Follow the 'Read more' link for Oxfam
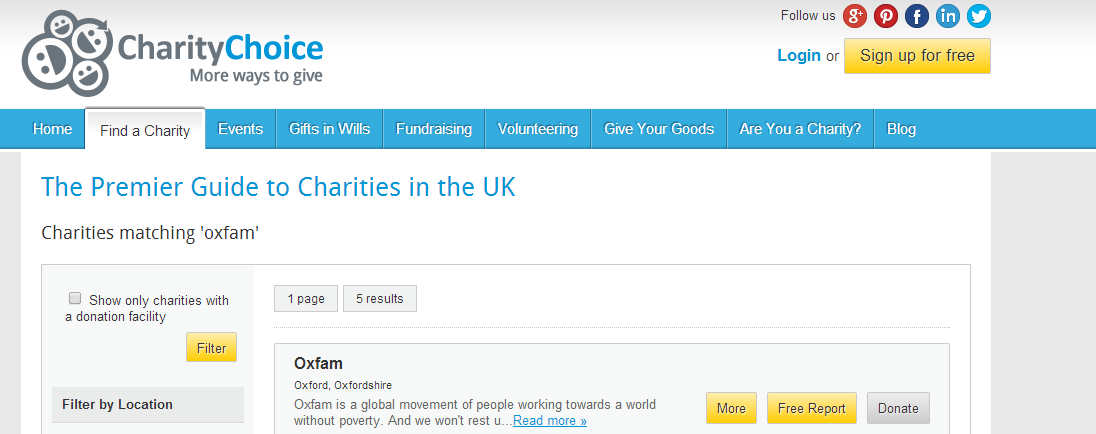 point(550,421)
